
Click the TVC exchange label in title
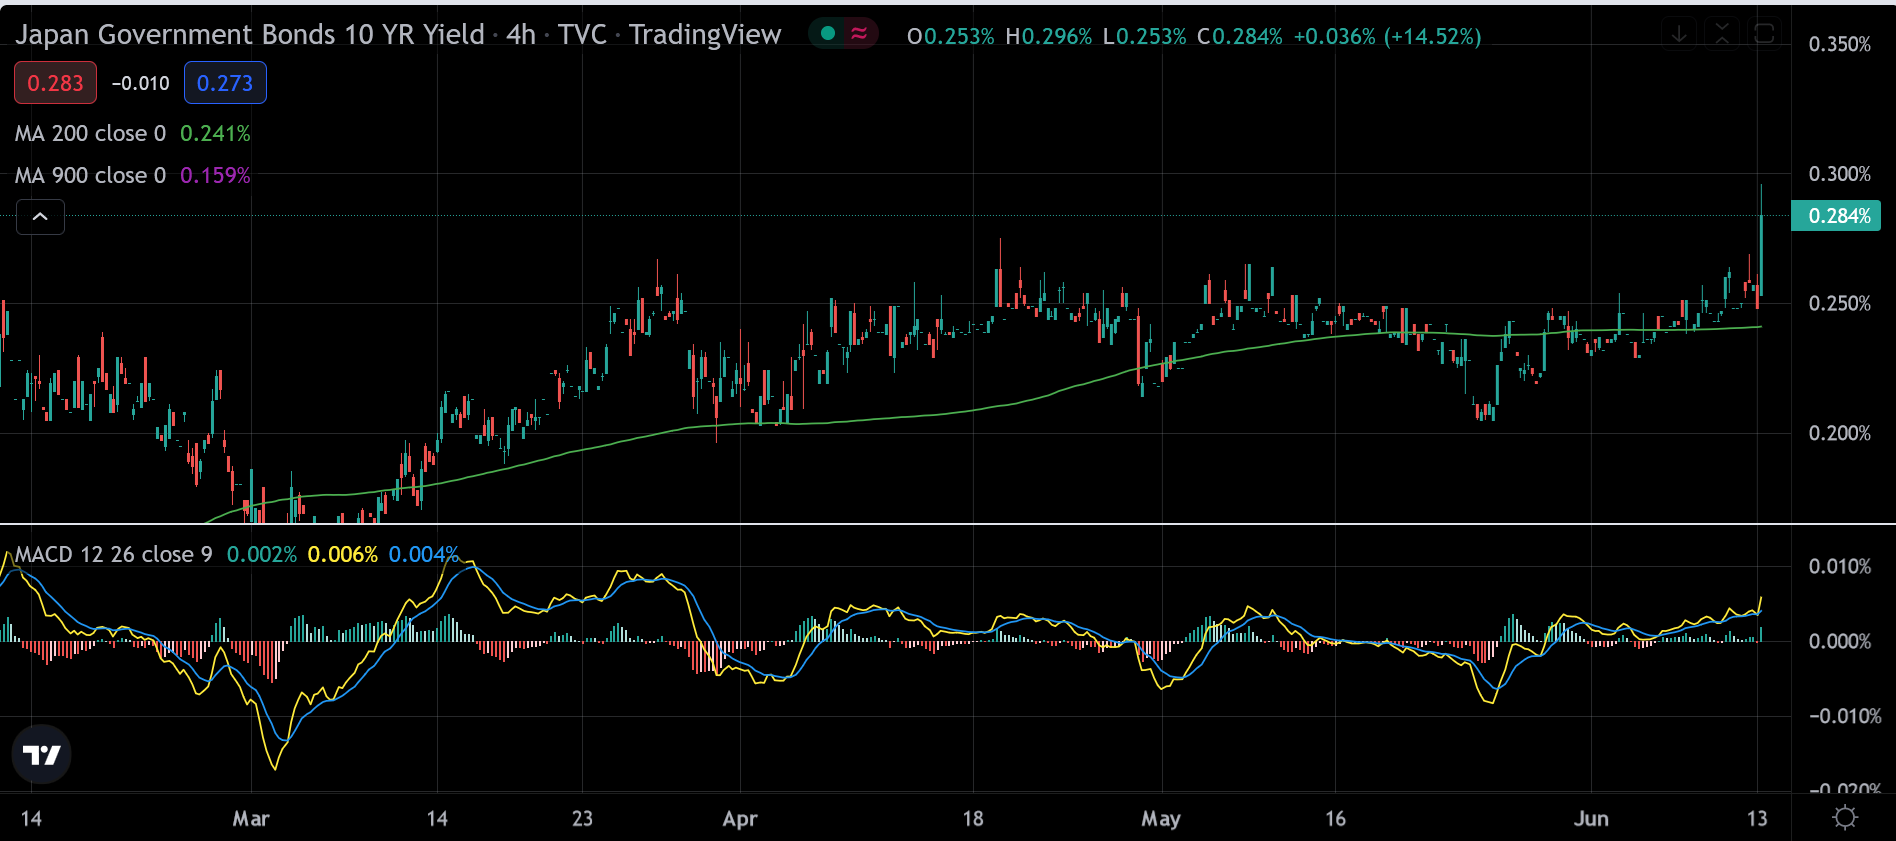pos(582,34)
